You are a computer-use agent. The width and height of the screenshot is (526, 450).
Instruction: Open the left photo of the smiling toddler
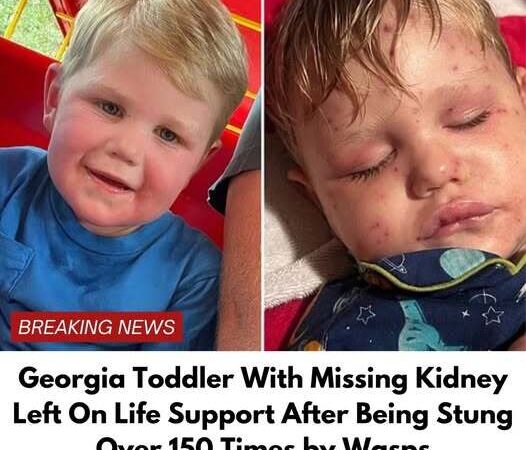tap(130, 175)
